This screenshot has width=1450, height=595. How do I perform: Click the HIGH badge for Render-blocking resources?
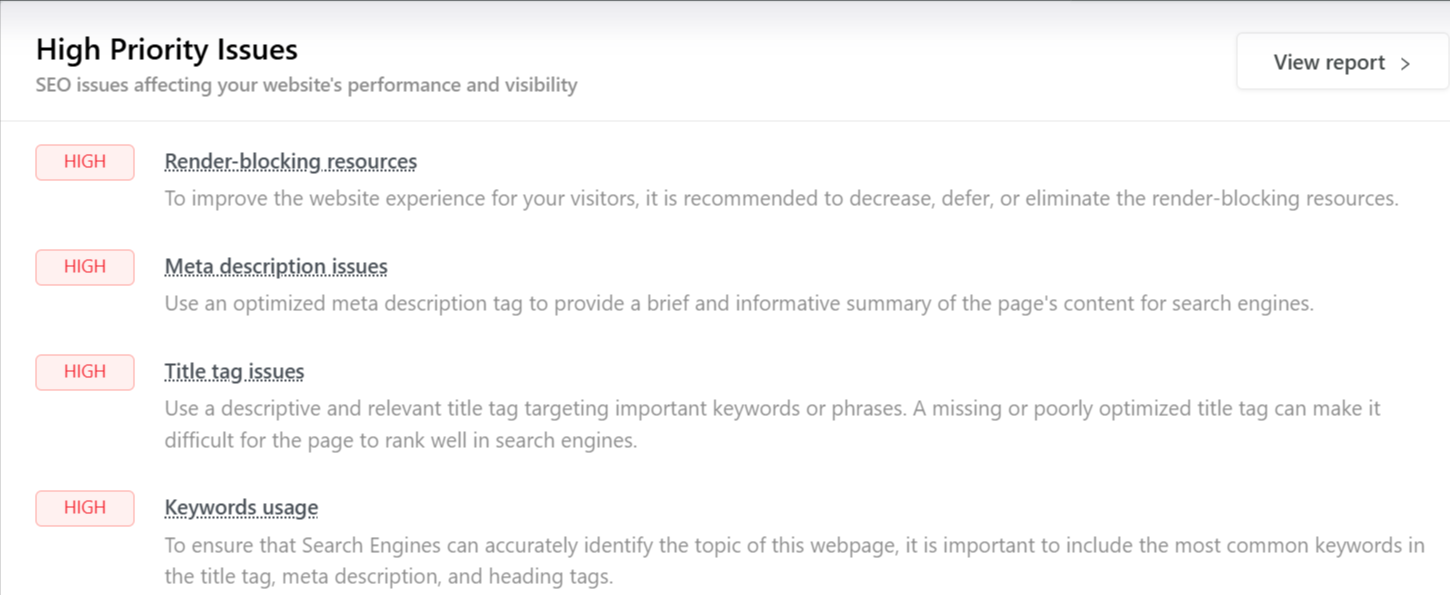click(x=85, y=162)
